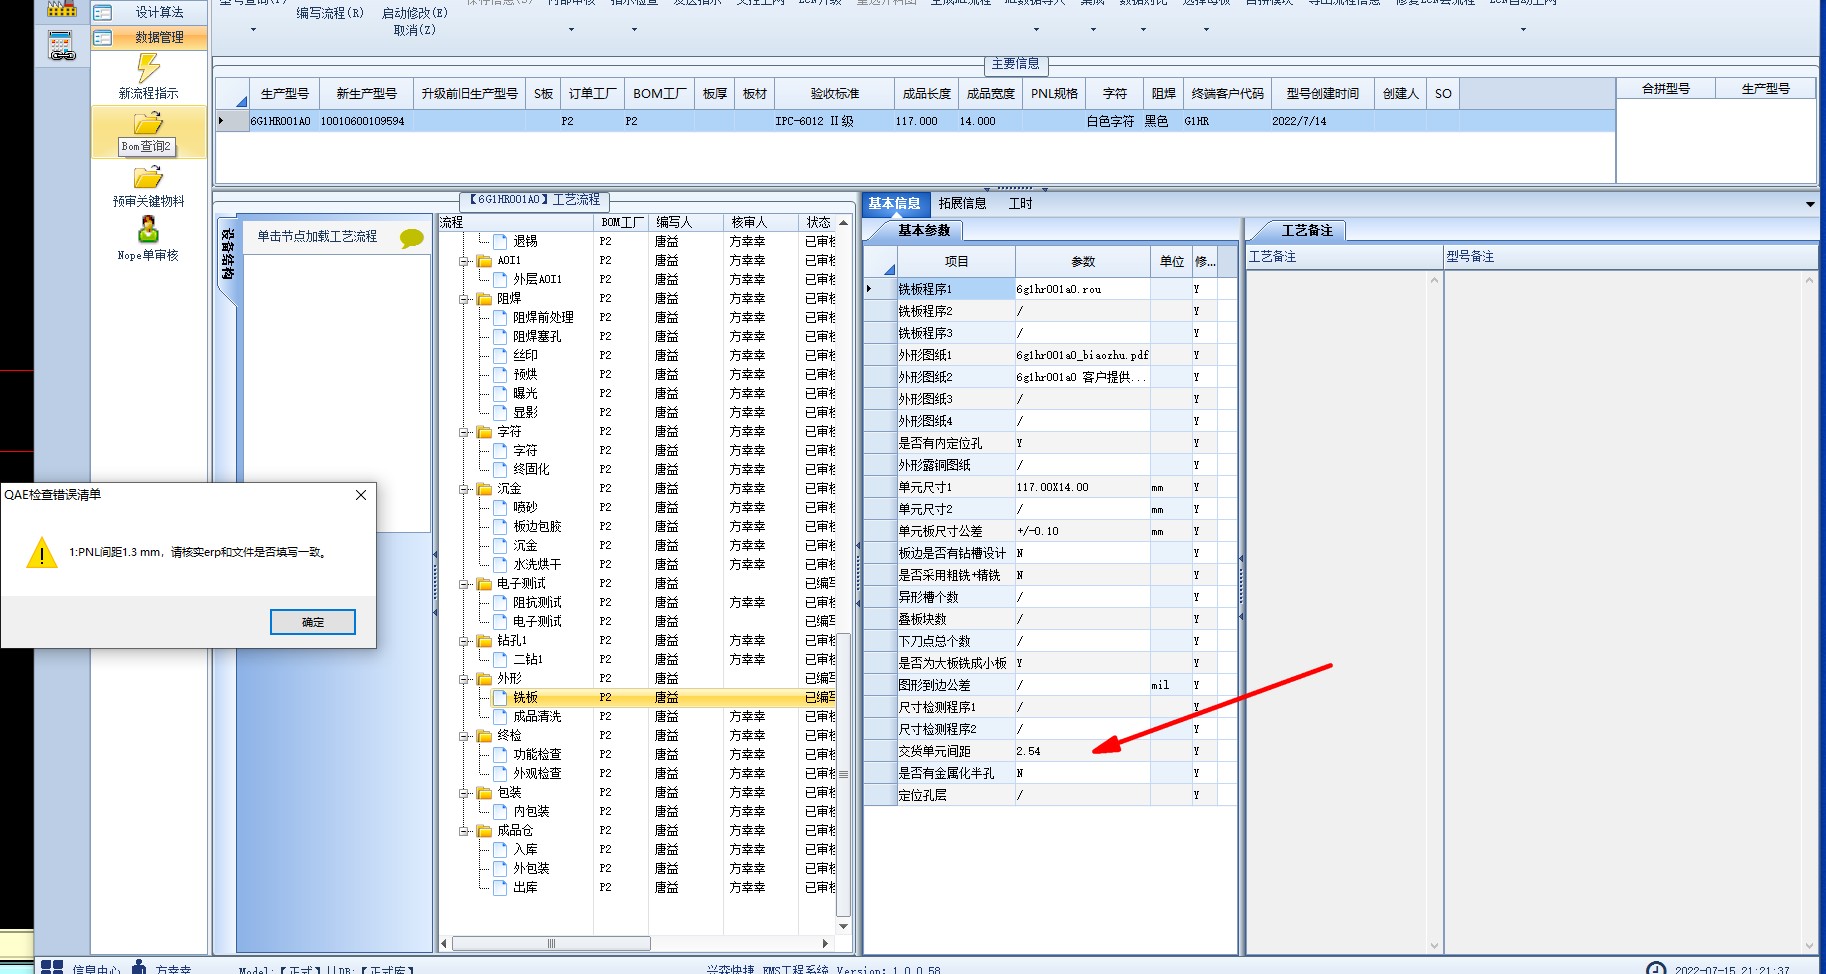Click the document icon of 喷砂 node
This screenshot has width=1826, height=974.
pos(501,507)
